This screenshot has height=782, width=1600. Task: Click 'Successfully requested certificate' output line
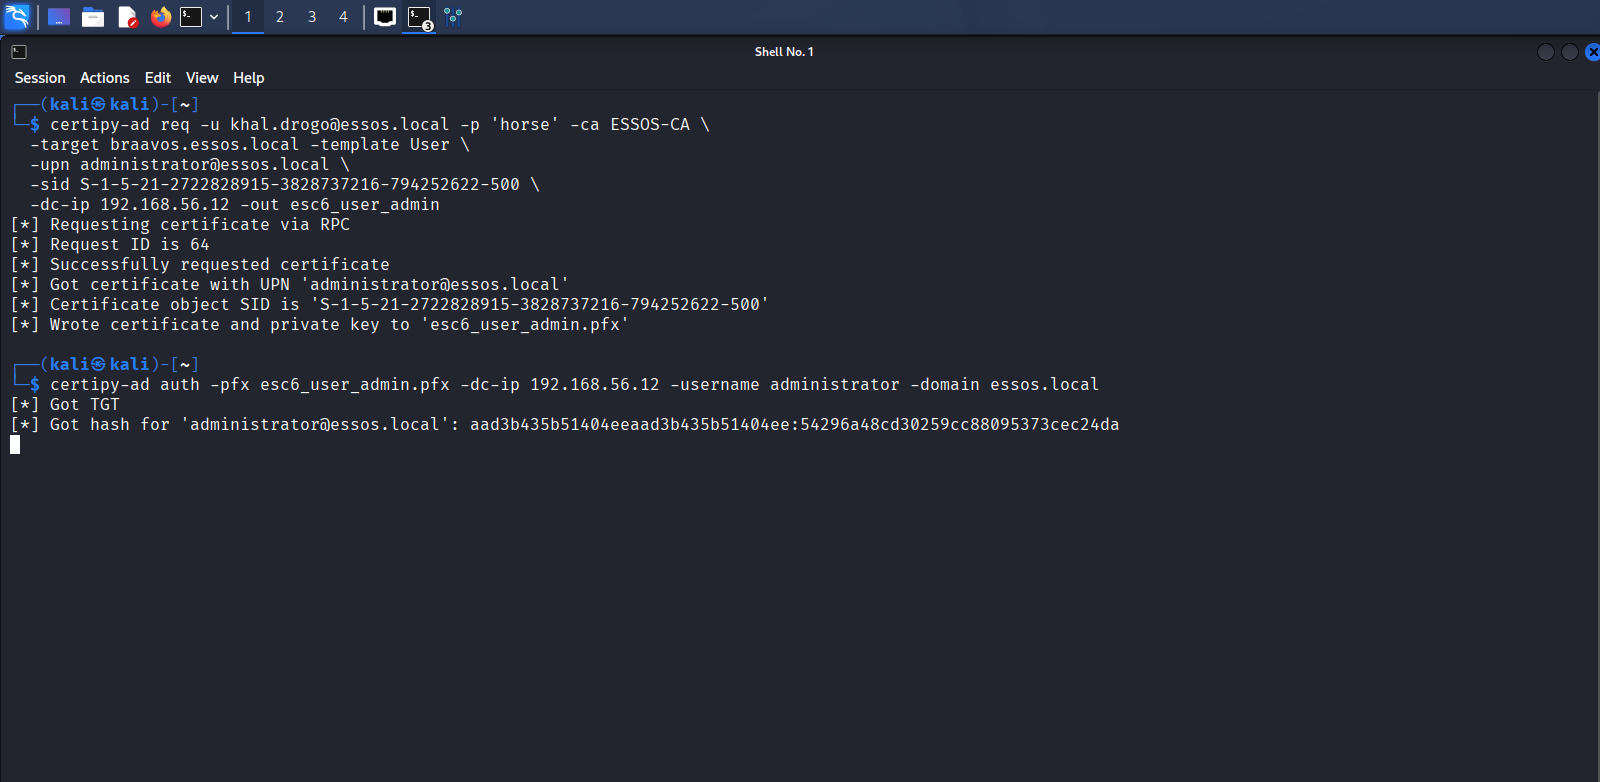point(200,265)
